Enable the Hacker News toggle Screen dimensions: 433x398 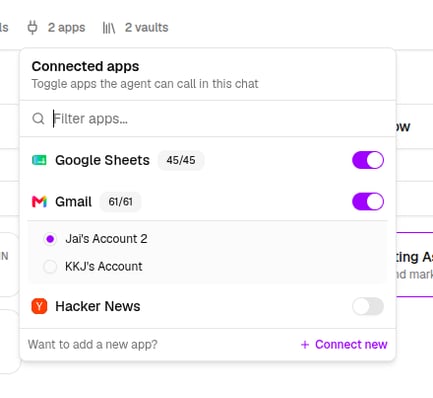tap(368, 306)
